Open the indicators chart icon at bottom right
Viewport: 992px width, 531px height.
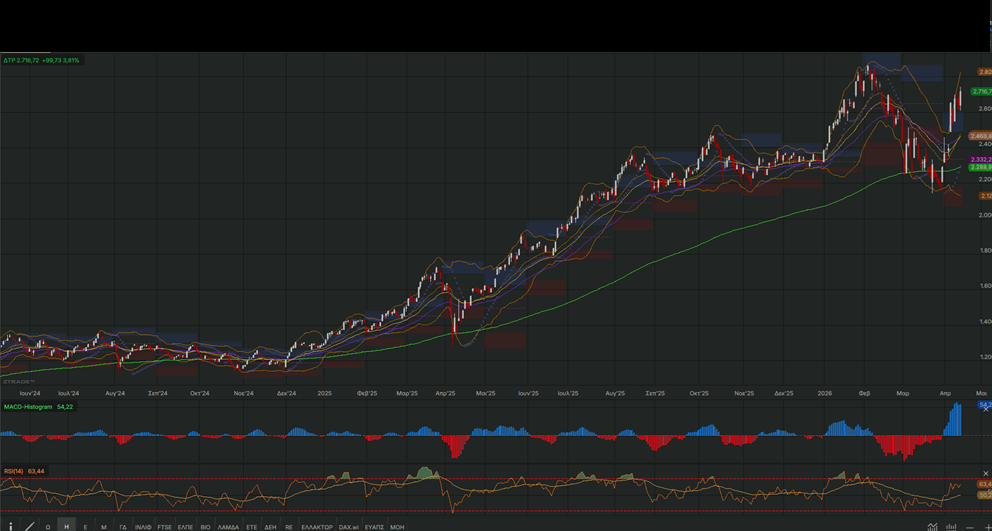pyautogui.click(x=933, y=527)
